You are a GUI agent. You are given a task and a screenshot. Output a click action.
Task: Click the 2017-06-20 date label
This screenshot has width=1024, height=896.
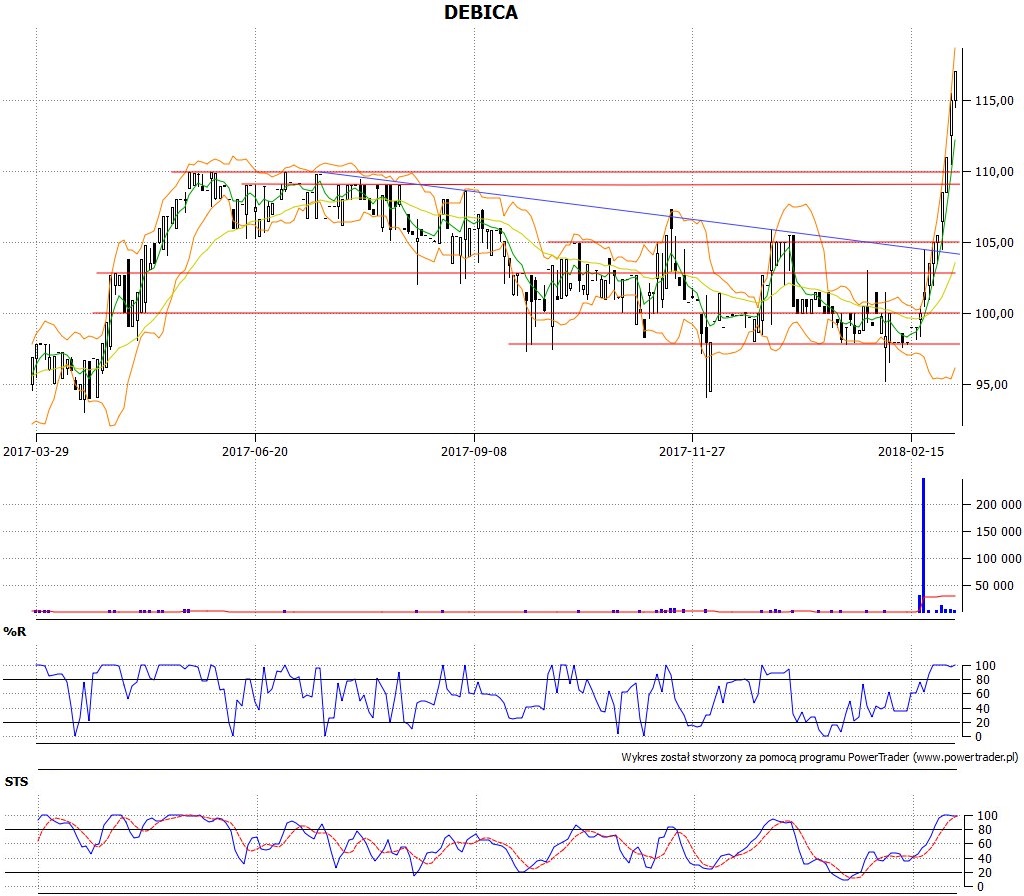255,451
